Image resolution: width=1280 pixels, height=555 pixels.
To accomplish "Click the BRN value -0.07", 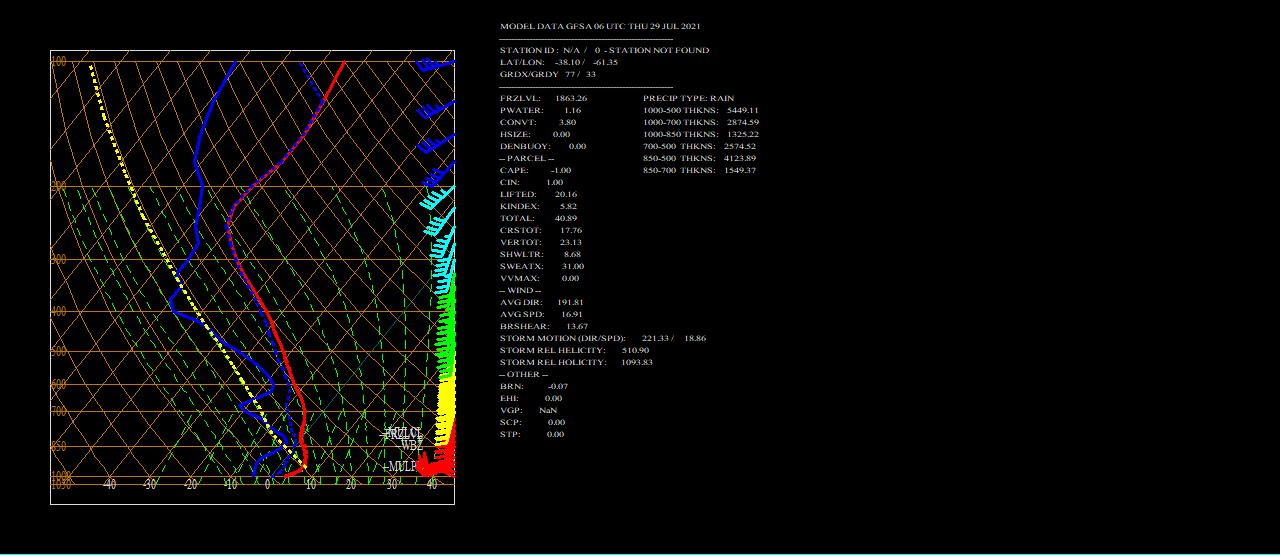I will (x=557, y=386).
